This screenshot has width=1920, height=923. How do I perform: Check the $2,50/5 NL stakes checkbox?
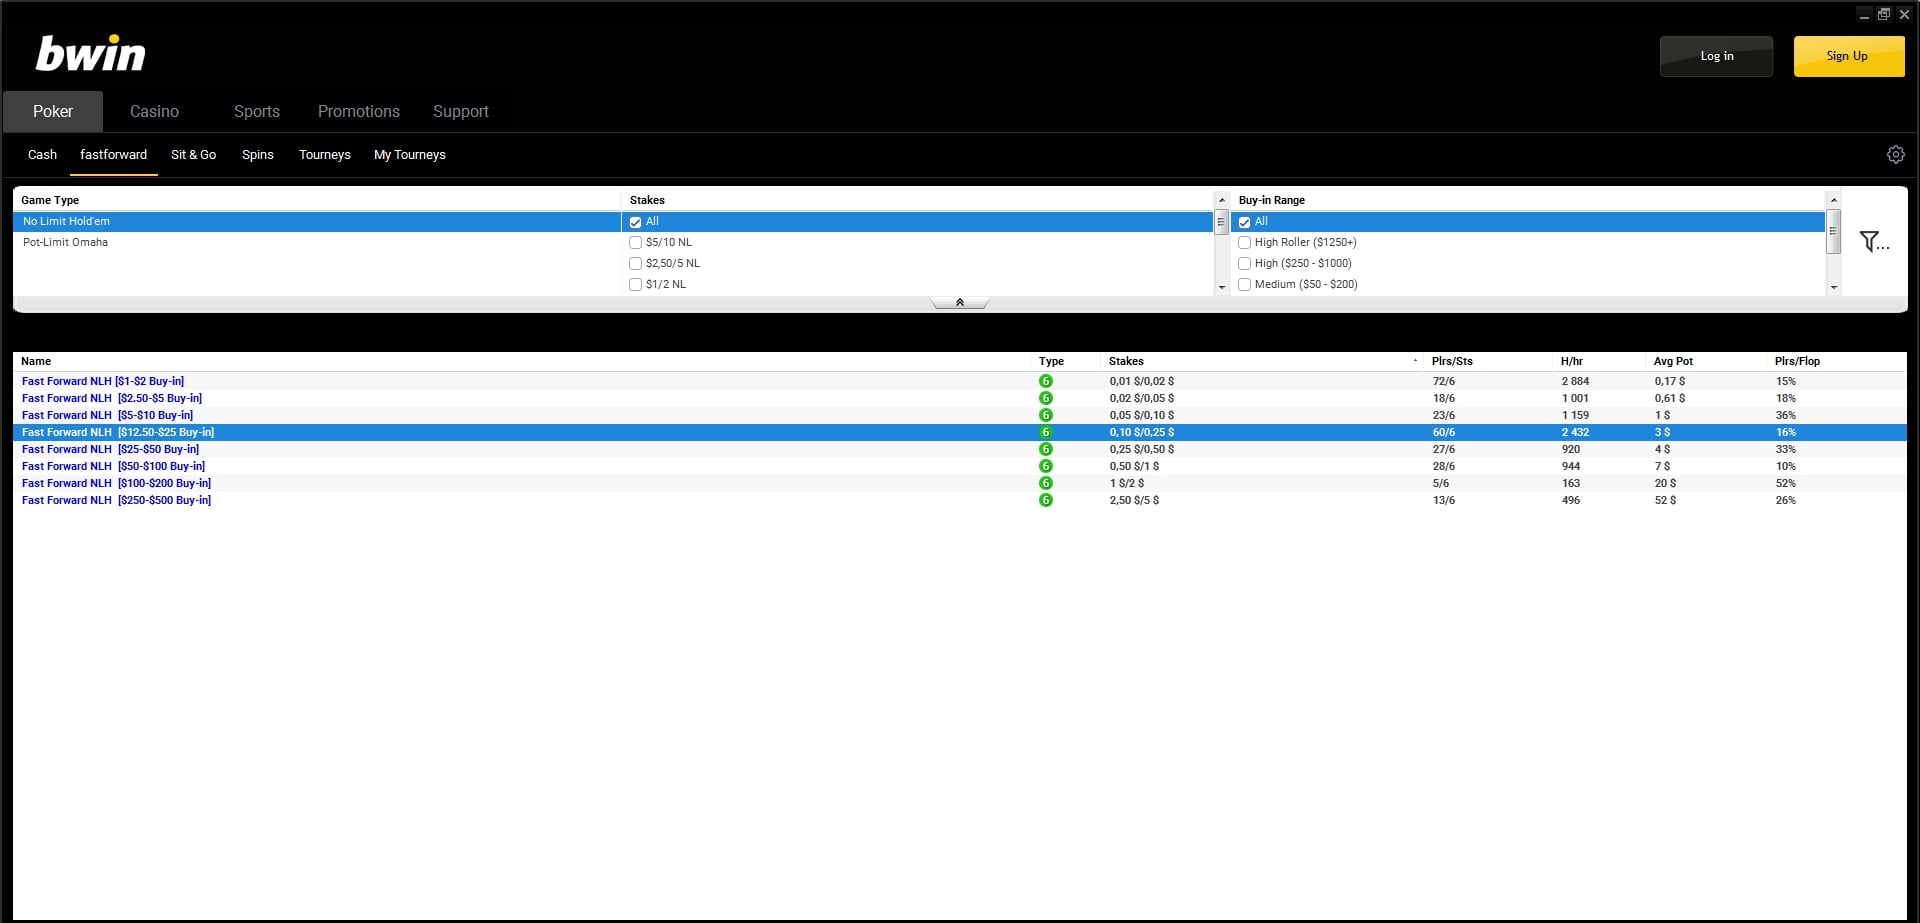click(x=635, y=263)
